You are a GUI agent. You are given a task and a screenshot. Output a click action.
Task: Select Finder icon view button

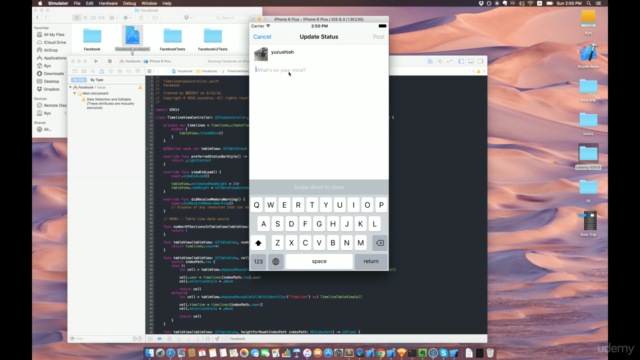[x=77, y=18]
